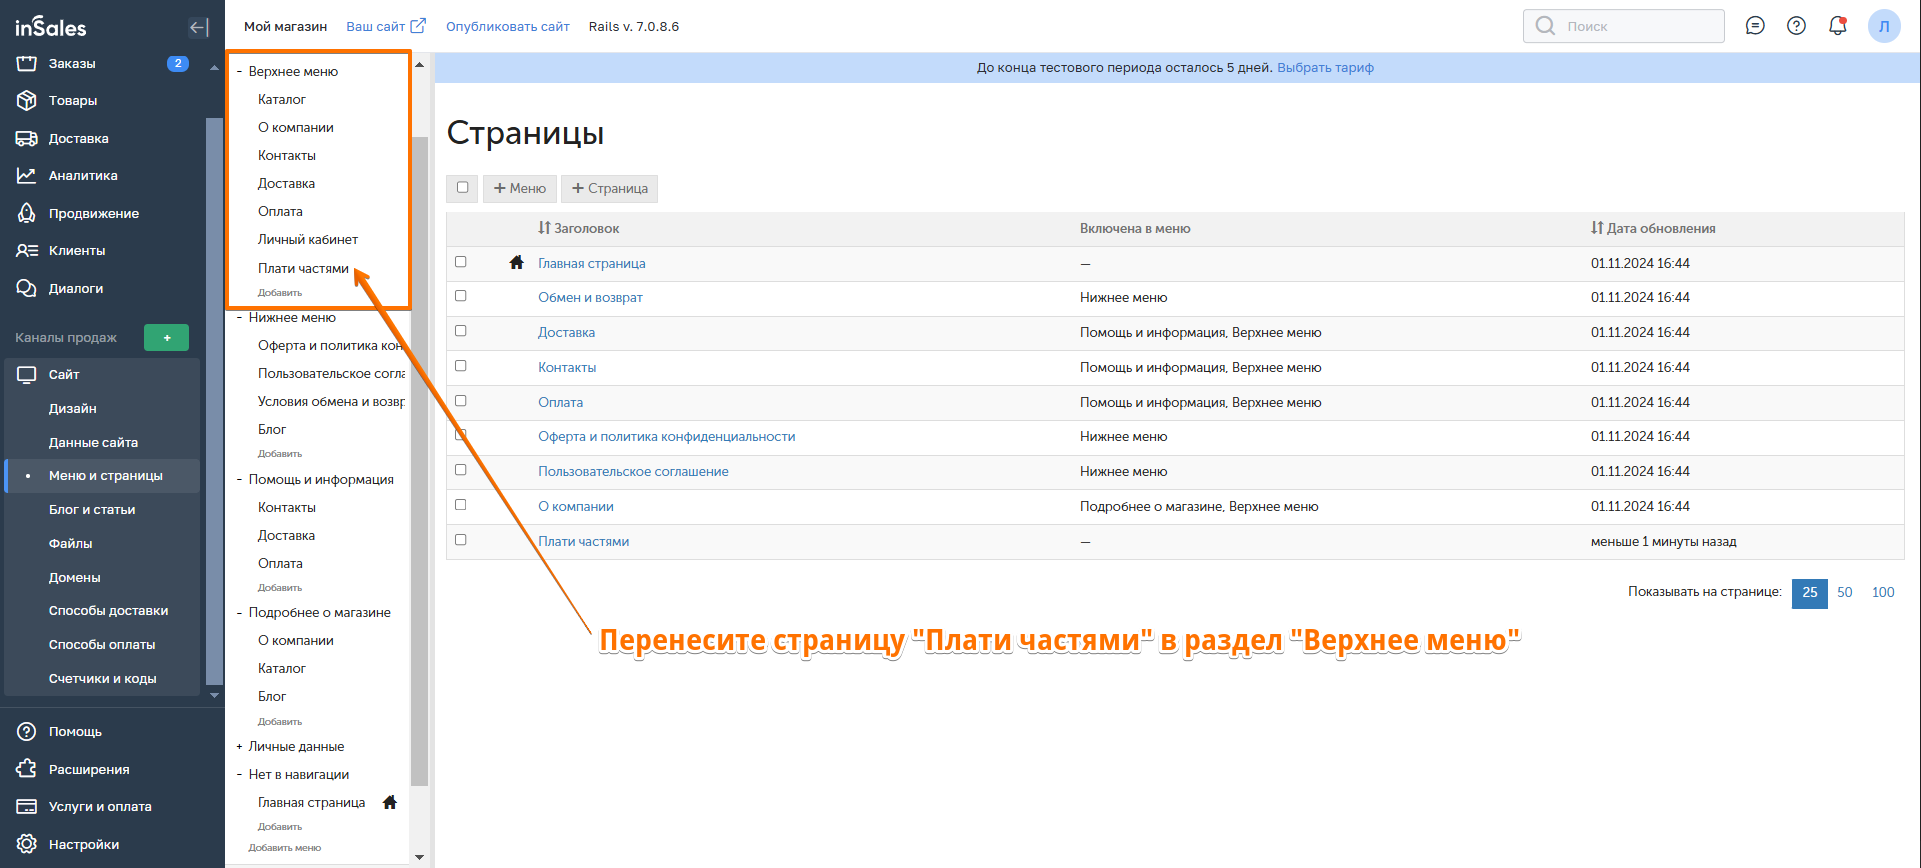
Task: Open the user profile avatar
Action: click(1884, 26)
